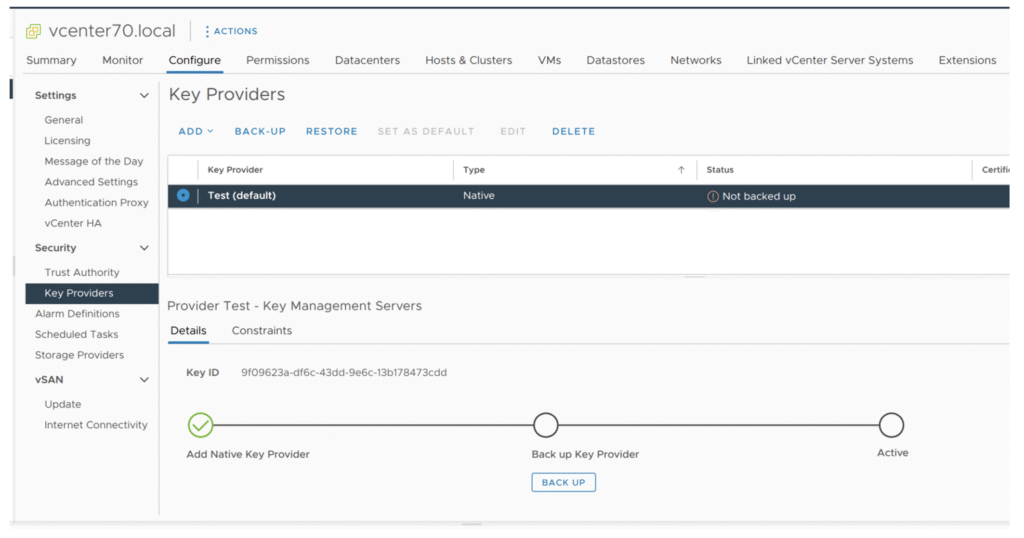
Task: Open the ADD dropdown menu
Action: pyautogui.click(x=196, y=131)
